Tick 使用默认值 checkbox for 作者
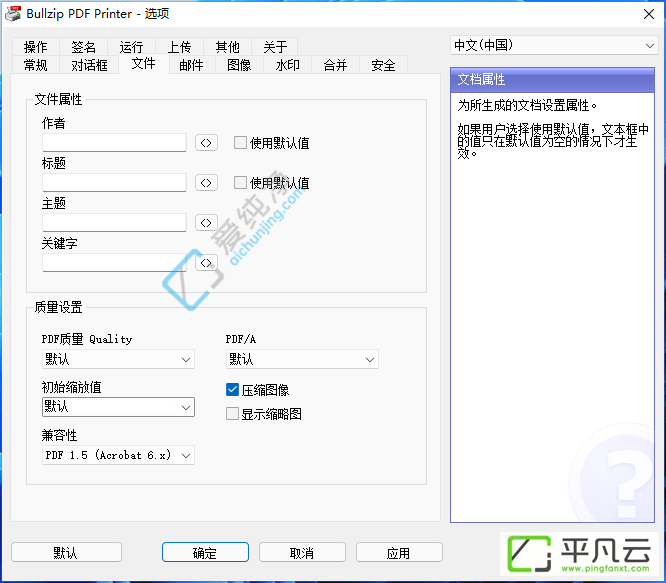Image resolution: width=666 pixels, height=583 pixels. point(240,143)
